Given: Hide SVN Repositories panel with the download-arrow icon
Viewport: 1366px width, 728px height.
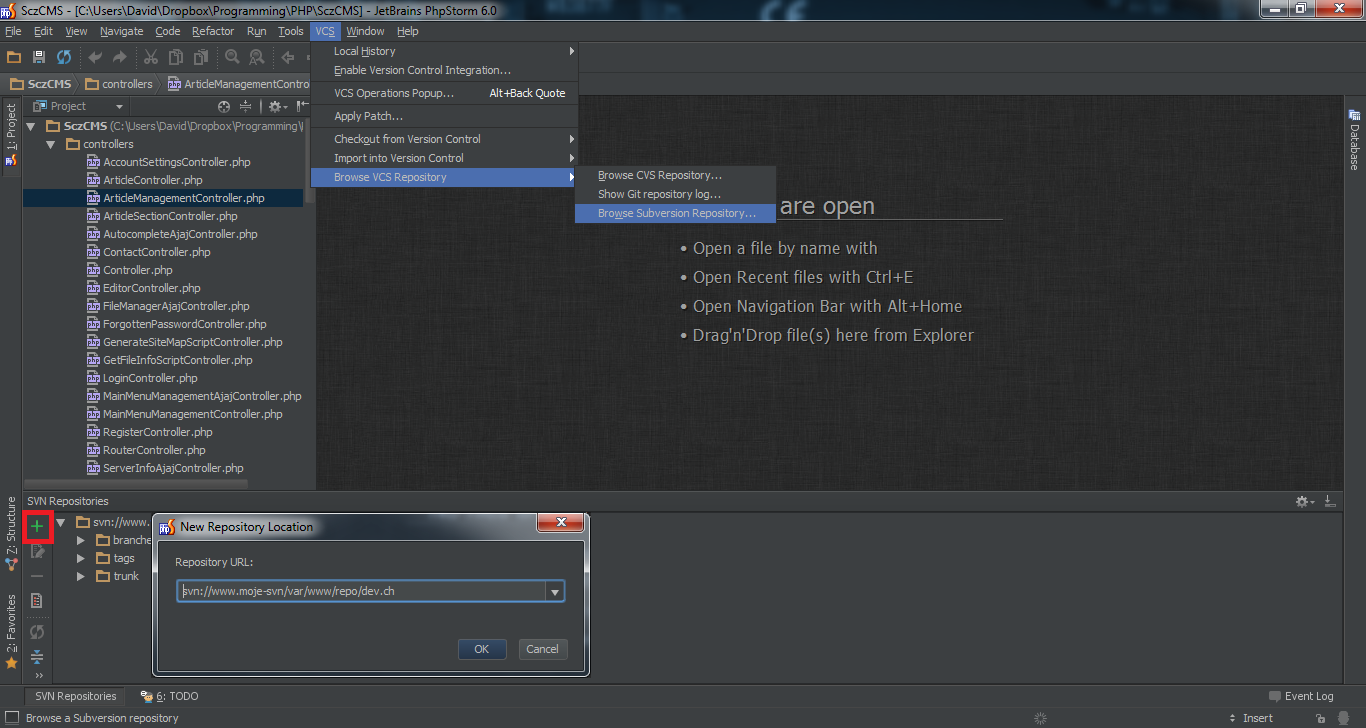Looking at the screenshot, I should pyautogui.click(x=1329, y=501).
